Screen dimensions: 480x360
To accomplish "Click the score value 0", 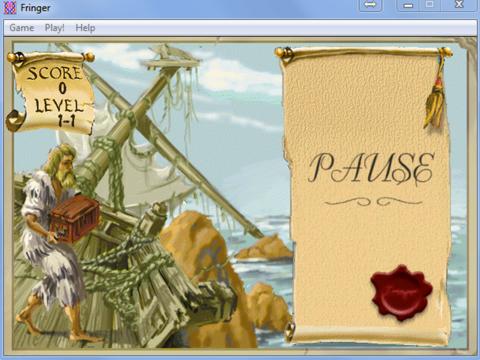I will click(x=62, y=88).
